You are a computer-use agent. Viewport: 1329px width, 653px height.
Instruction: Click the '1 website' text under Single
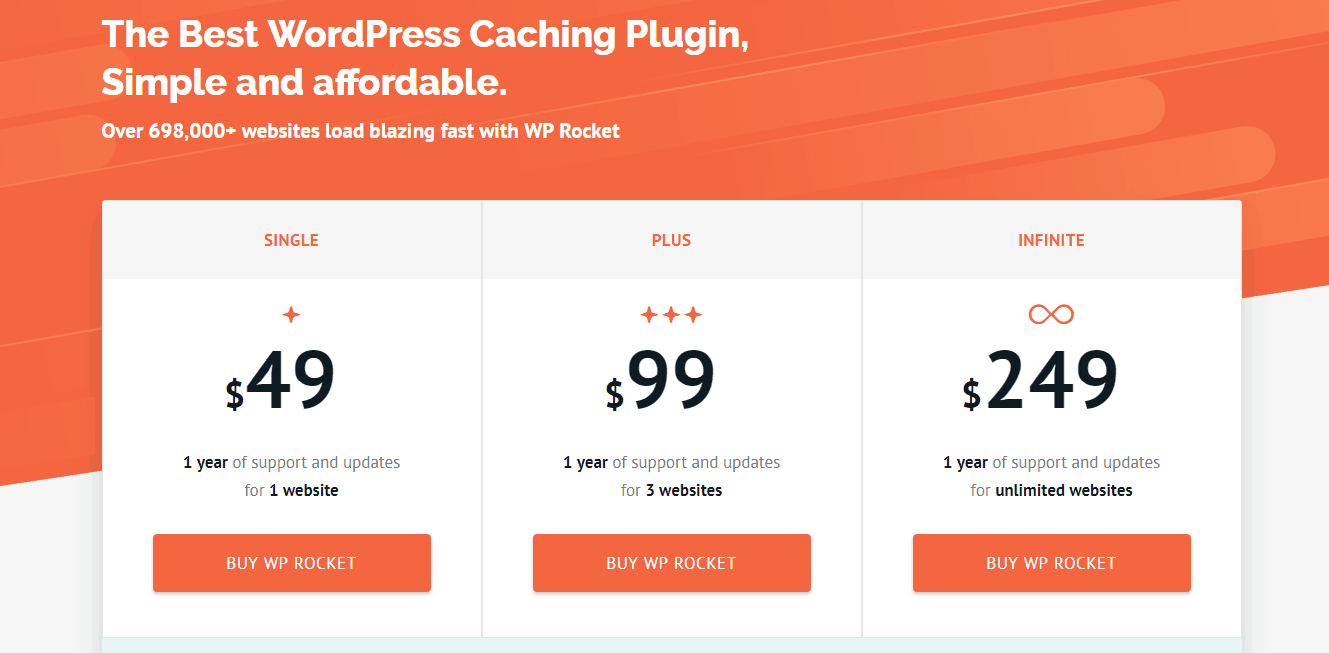[304, 490]
